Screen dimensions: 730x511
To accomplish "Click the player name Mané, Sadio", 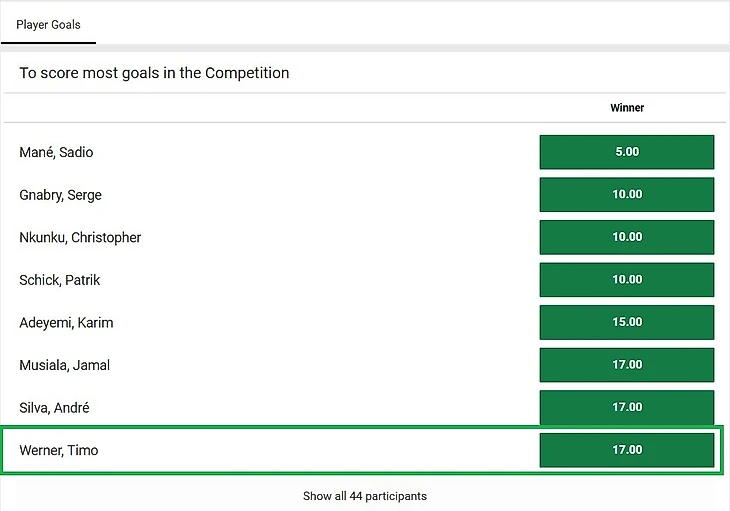I will pyautogui.click(x=56, y=153).
